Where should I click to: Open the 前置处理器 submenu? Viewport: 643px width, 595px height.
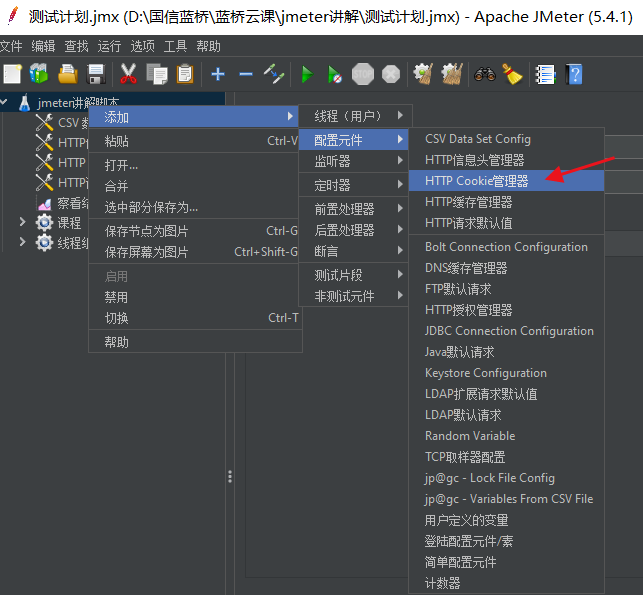click(353, 209)
